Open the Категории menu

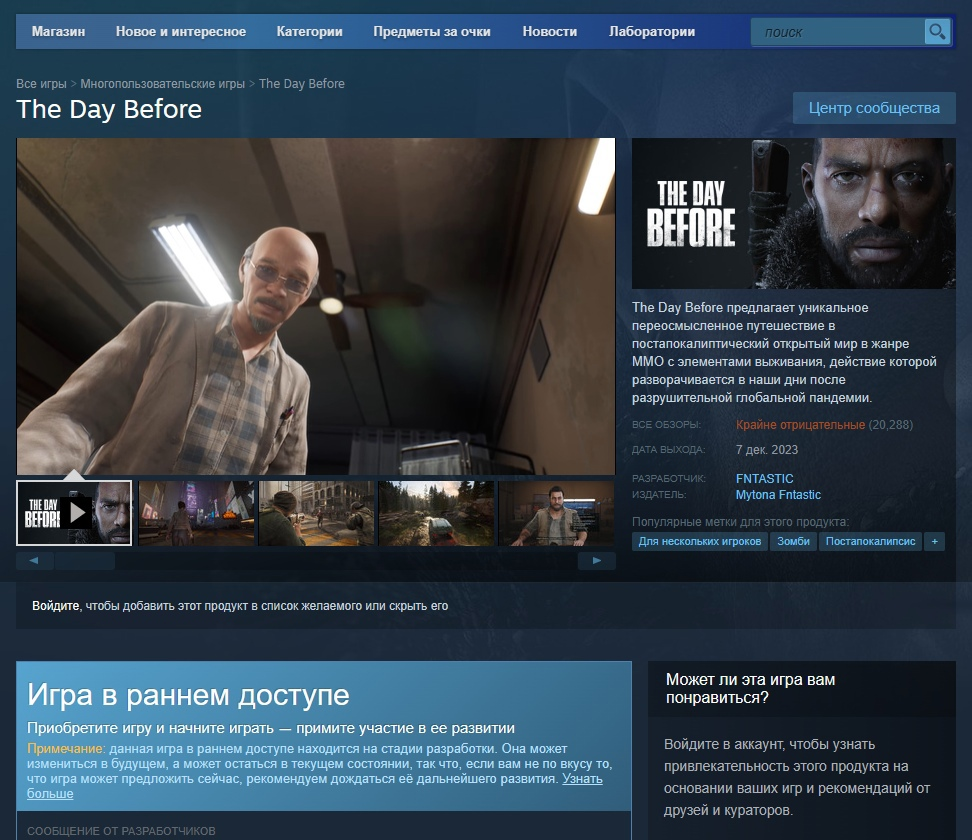[x=309, y=32]
